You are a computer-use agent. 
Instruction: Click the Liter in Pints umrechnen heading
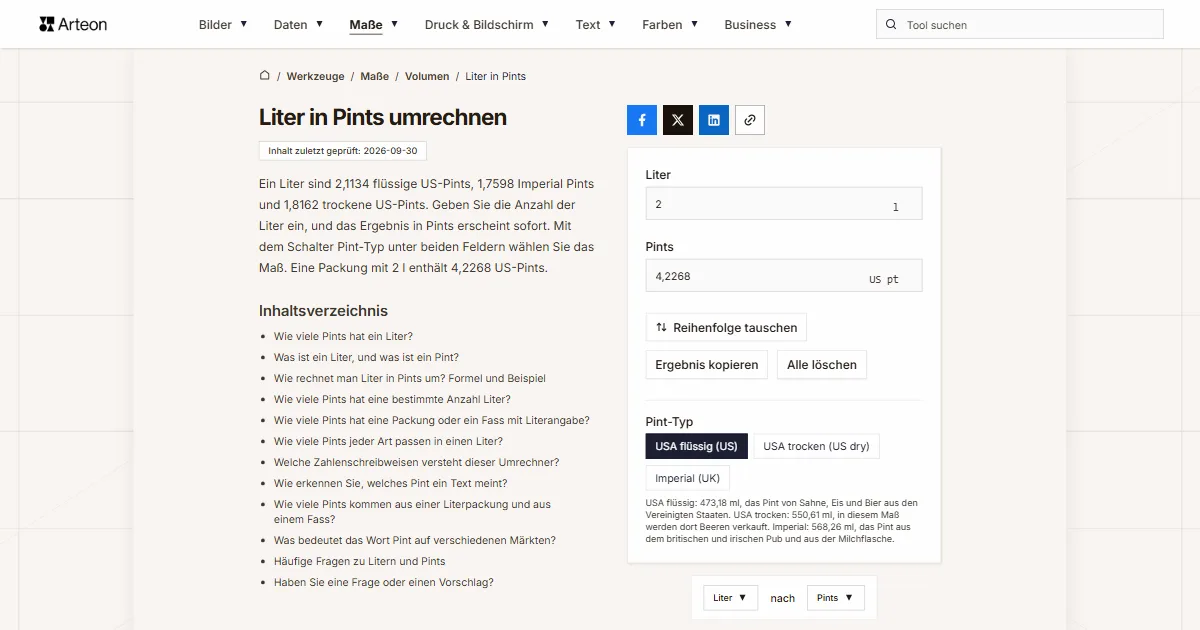383,117
